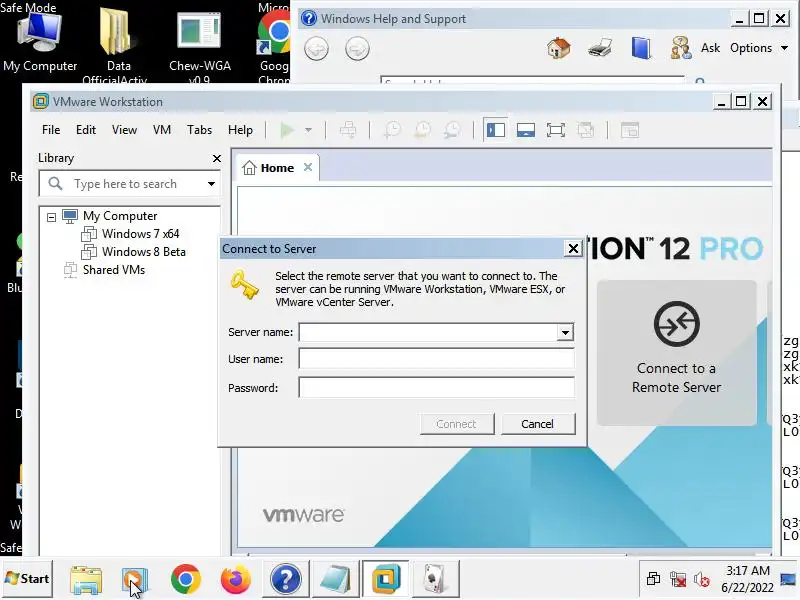Viewport: 800px width, 600px height.
Task: Open the File menu in VMware Workstation
Action: [51, 130]
